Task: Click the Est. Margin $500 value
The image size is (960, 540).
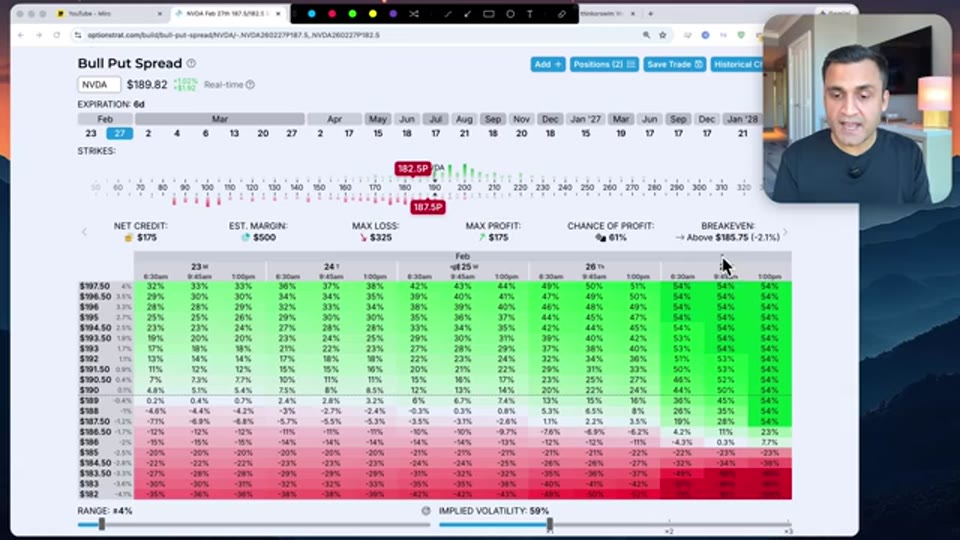Action: coord(264,238)
